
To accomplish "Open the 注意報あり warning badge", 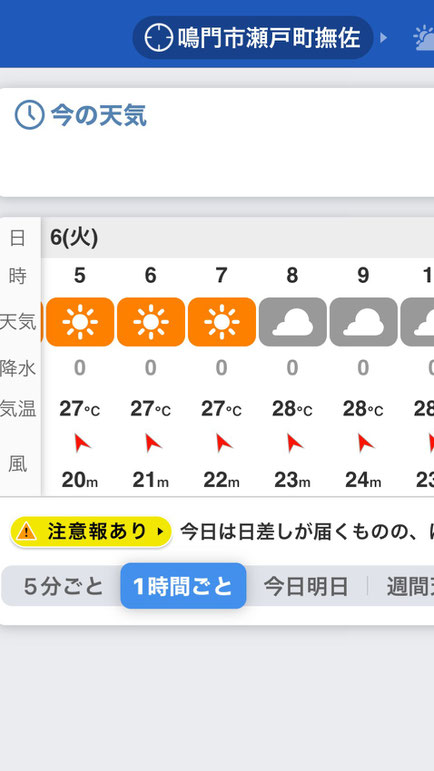I will click(91, 532).
